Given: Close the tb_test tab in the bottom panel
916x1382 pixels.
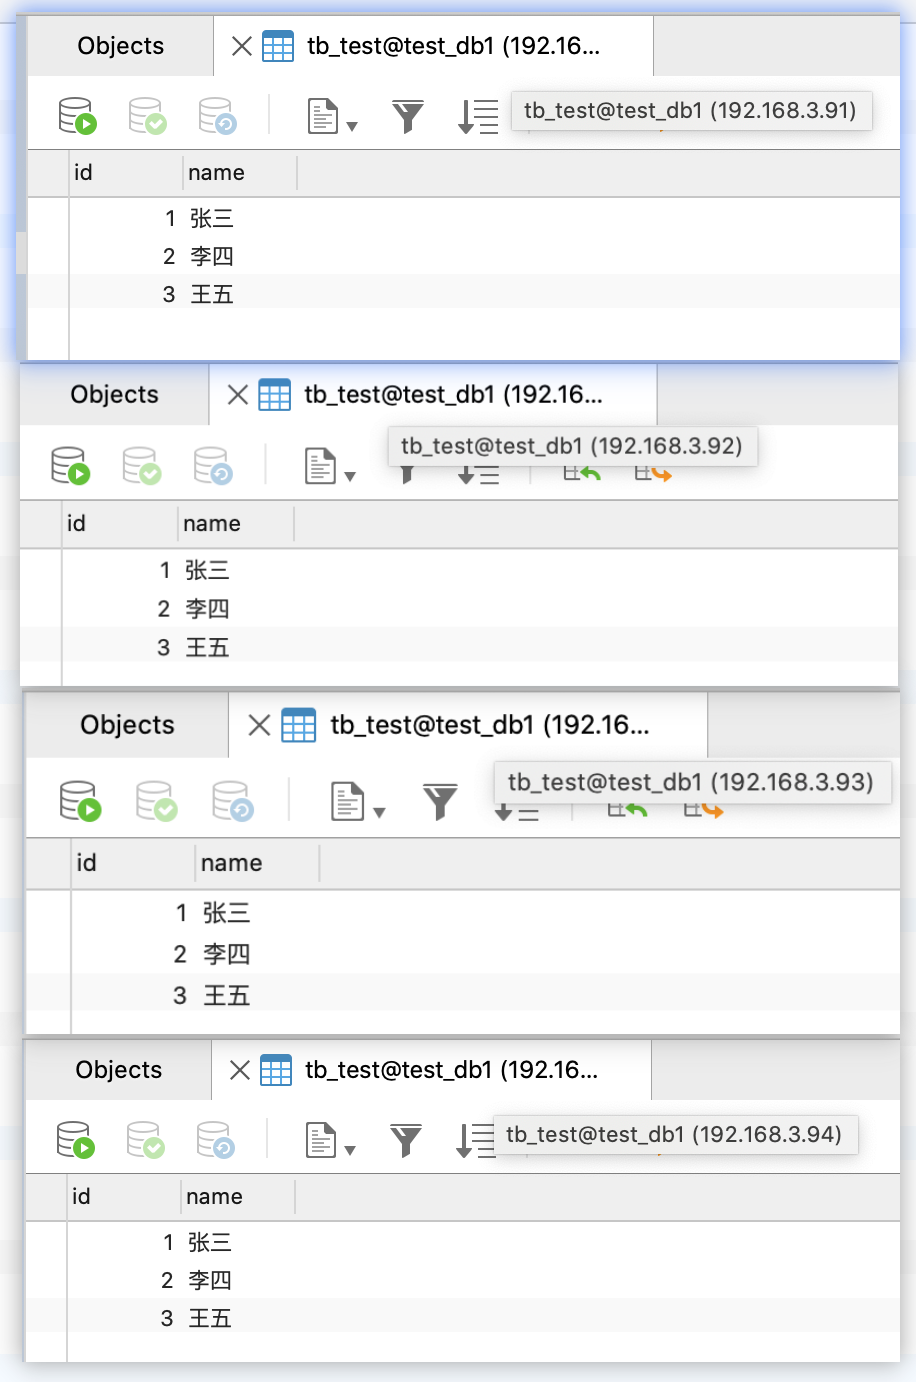Looking at the screenshot, I should coord(240,1070).
